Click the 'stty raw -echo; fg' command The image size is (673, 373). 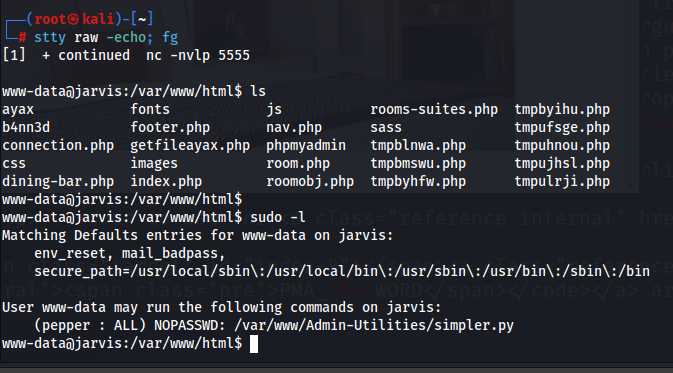(106, 38)
